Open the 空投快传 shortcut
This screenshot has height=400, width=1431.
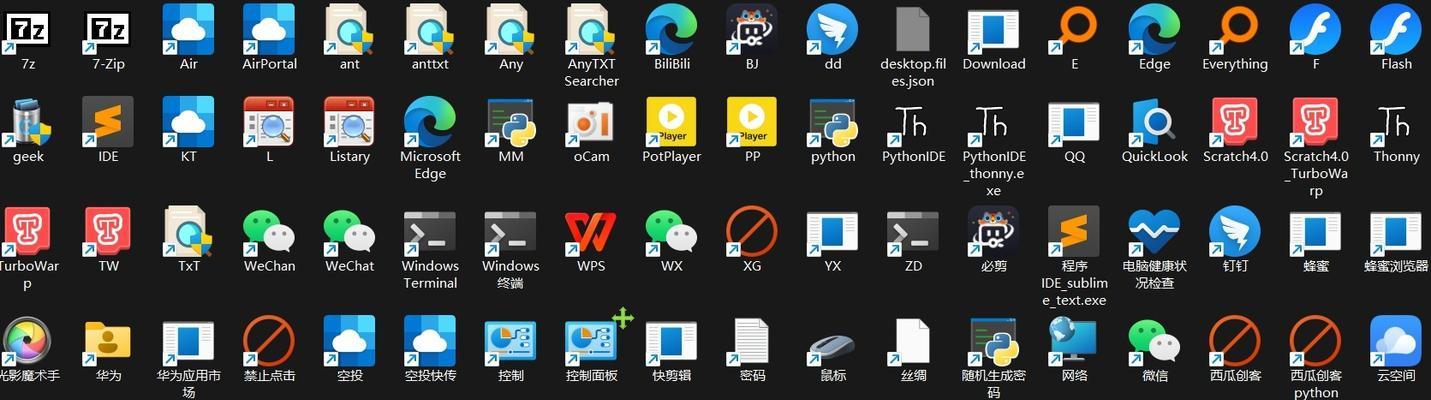tap(430, 342)
